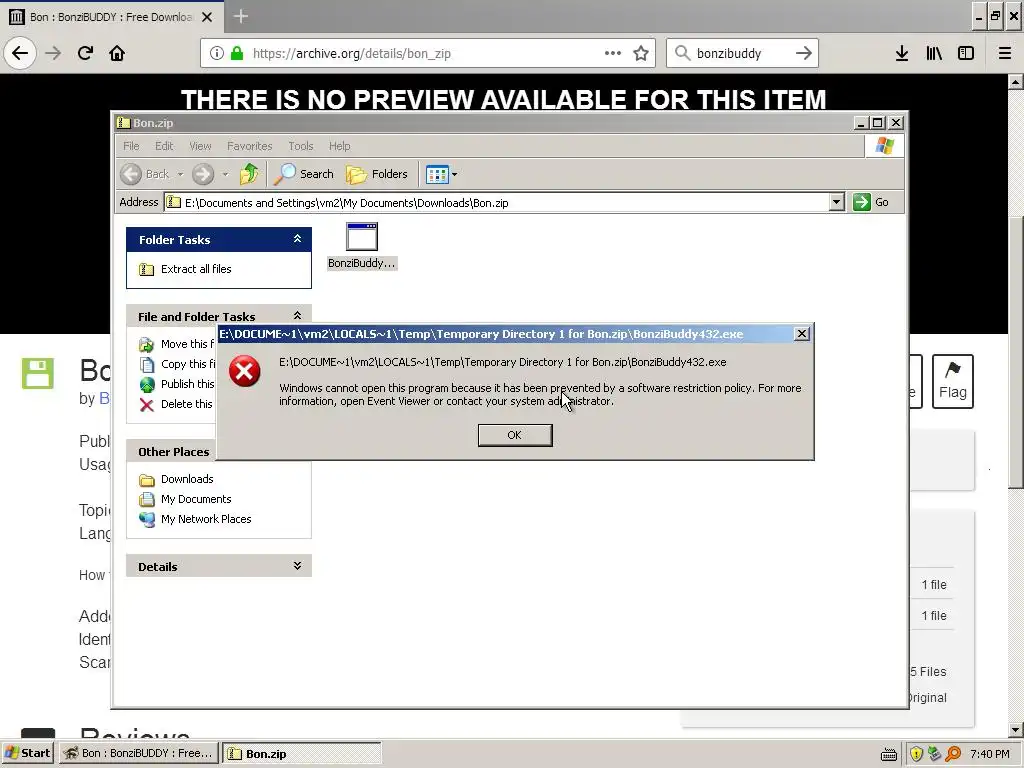The height and width of the screenshot is (768, 1024).
Task: Click Explorer Back button
Action: tap(146, 174)
